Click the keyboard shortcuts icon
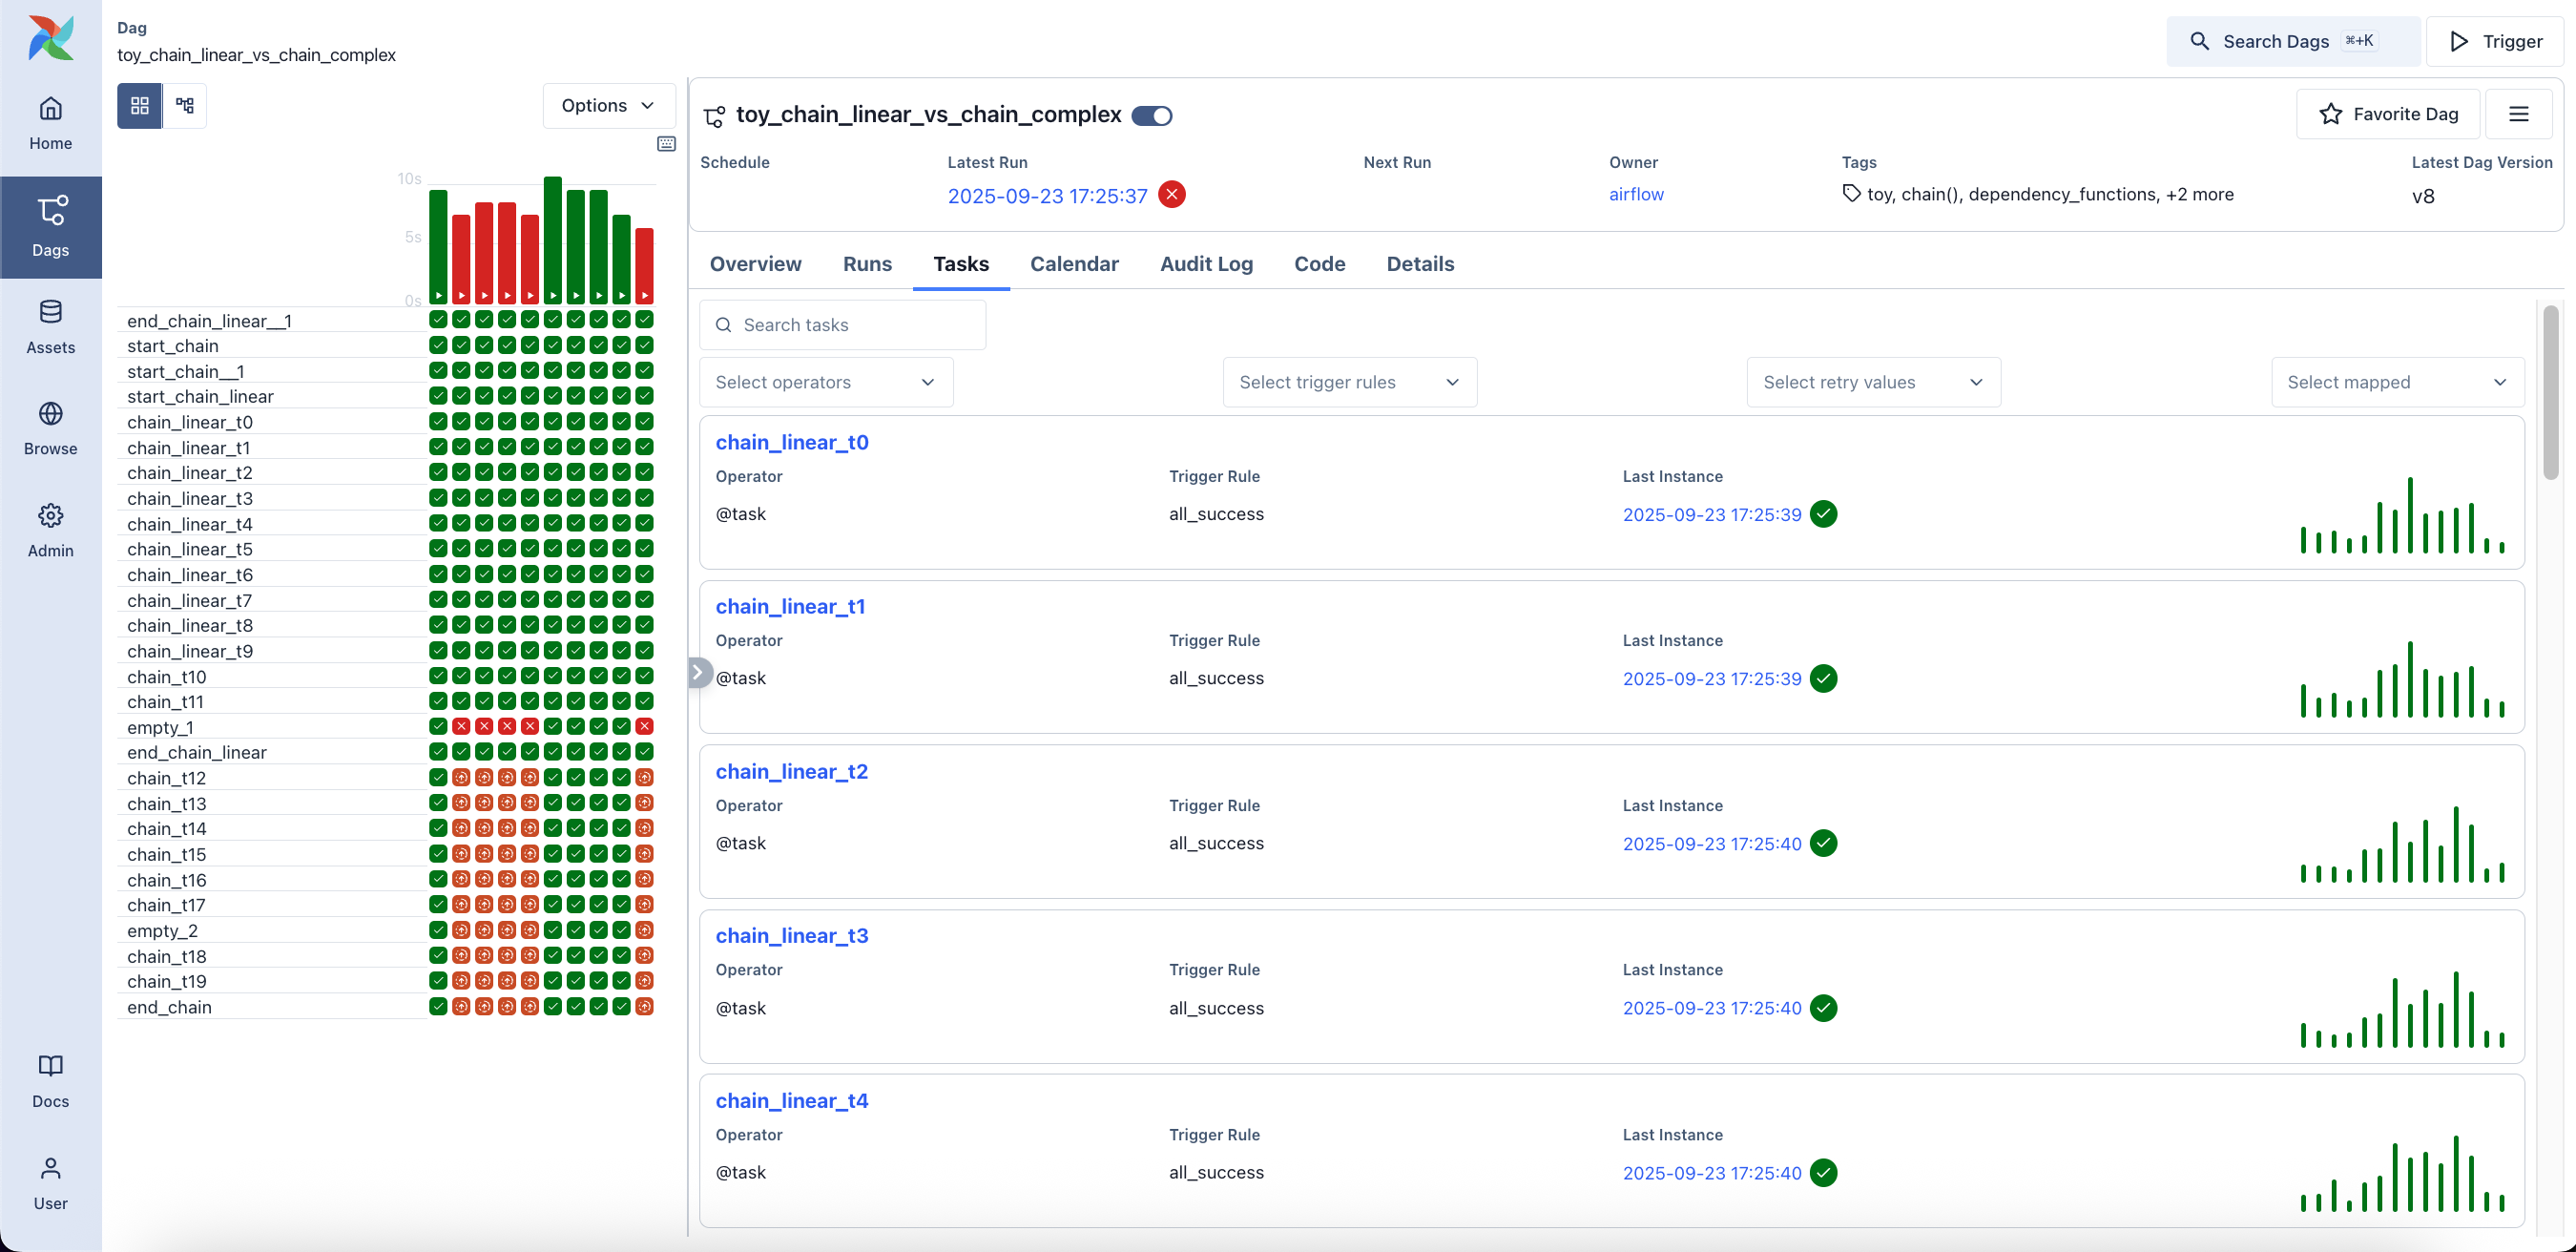The image size is (2576, 1252). click(x=666, y=144)
